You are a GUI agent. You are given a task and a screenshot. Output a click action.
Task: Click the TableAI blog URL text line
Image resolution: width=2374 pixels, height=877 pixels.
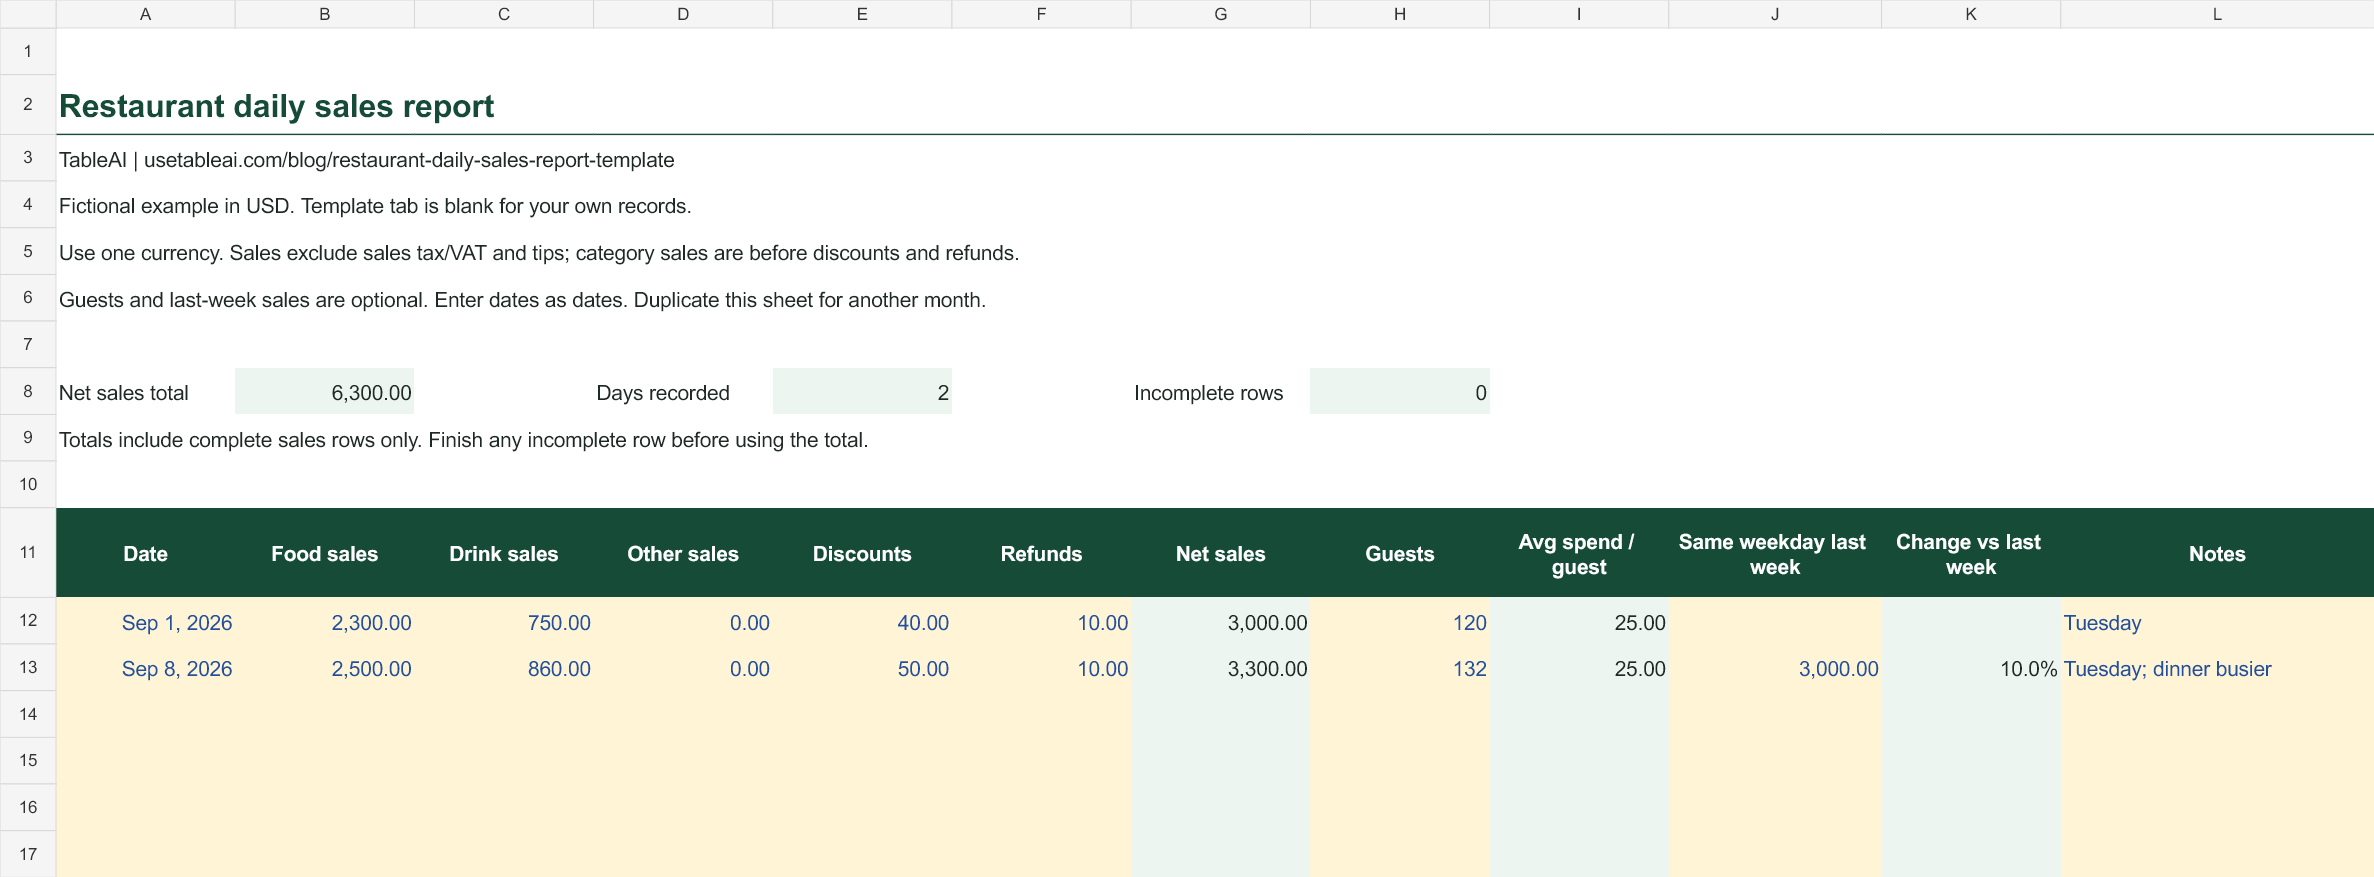pyautogui.click(x=367, y=160)
